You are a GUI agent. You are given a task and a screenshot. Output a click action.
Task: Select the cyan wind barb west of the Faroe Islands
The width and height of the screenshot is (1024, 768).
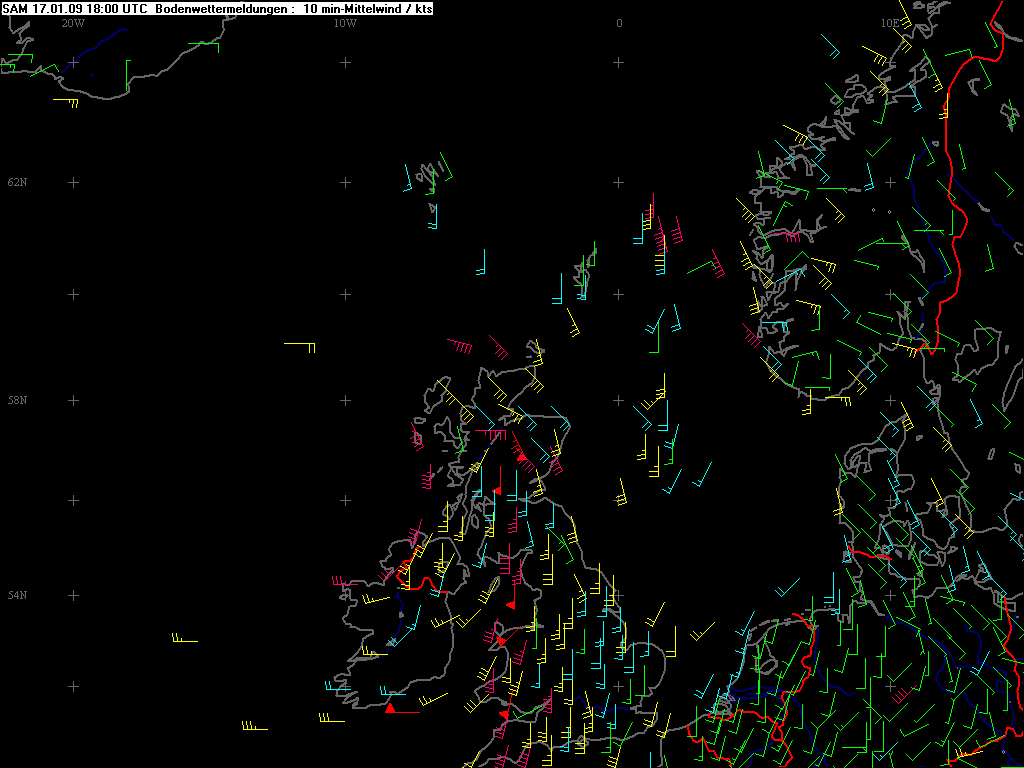click(408, 178)
